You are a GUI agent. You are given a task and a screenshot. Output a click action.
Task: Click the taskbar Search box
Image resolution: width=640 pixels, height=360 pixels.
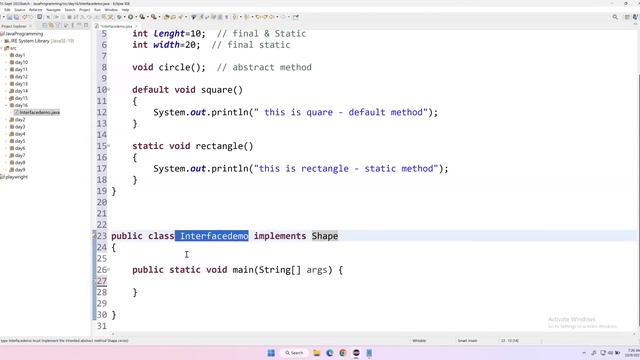pyautogui.click(x=294, y=353)
